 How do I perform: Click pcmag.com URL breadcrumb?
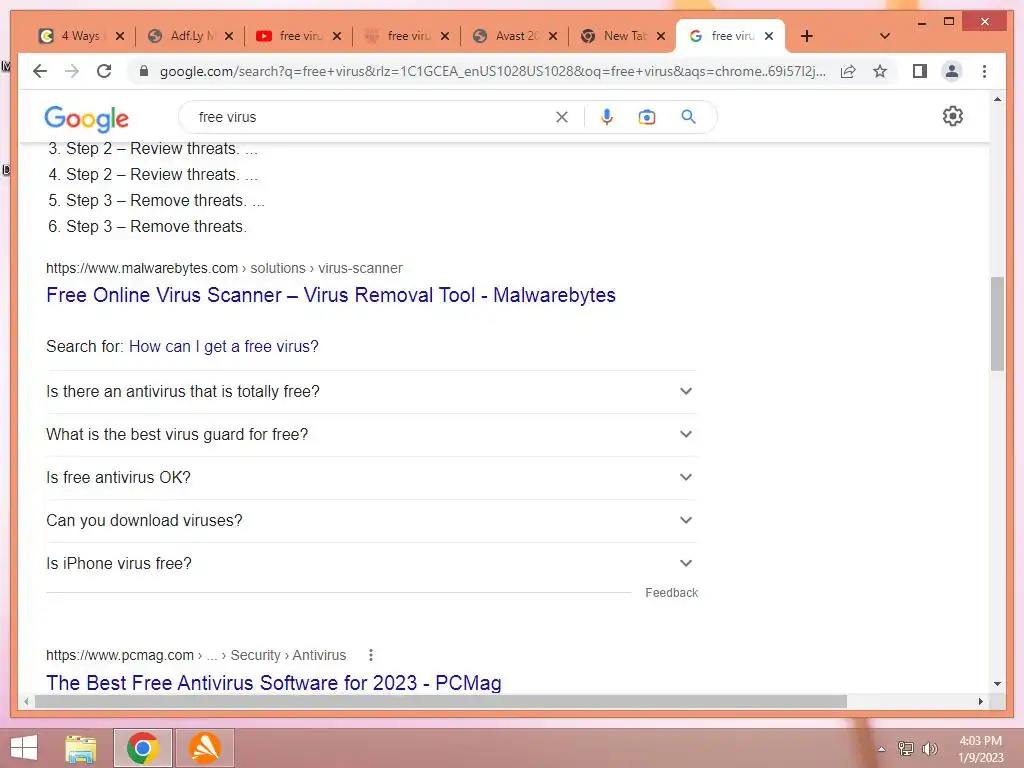(196, 655)
